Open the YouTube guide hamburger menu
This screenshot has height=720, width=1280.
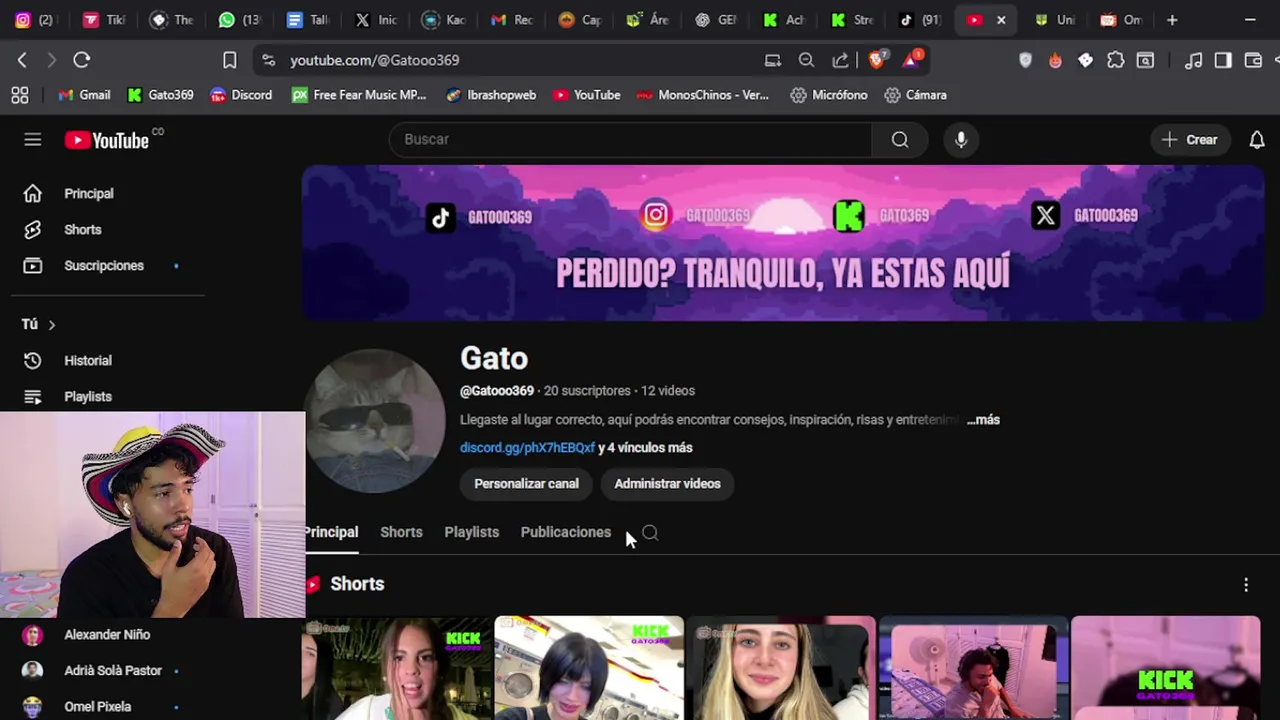point(33,140)
